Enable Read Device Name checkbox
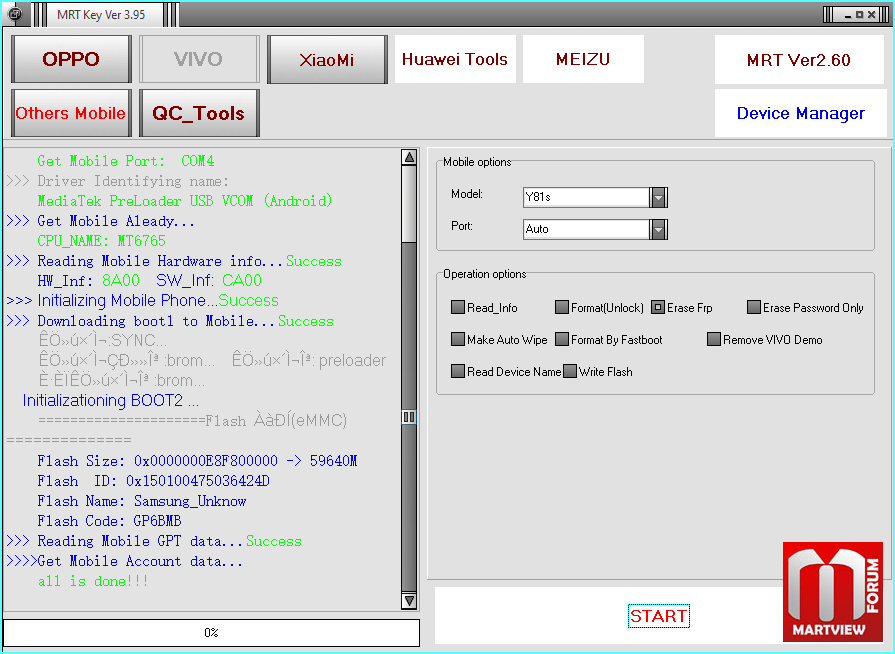Image resolution: width=895 pixels, height=654 pixels. tap(458, 371)
